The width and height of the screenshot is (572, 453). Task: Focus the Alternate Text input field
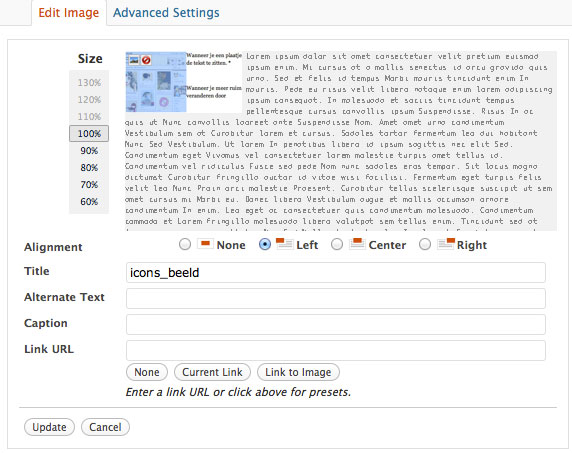click(336, 298)
